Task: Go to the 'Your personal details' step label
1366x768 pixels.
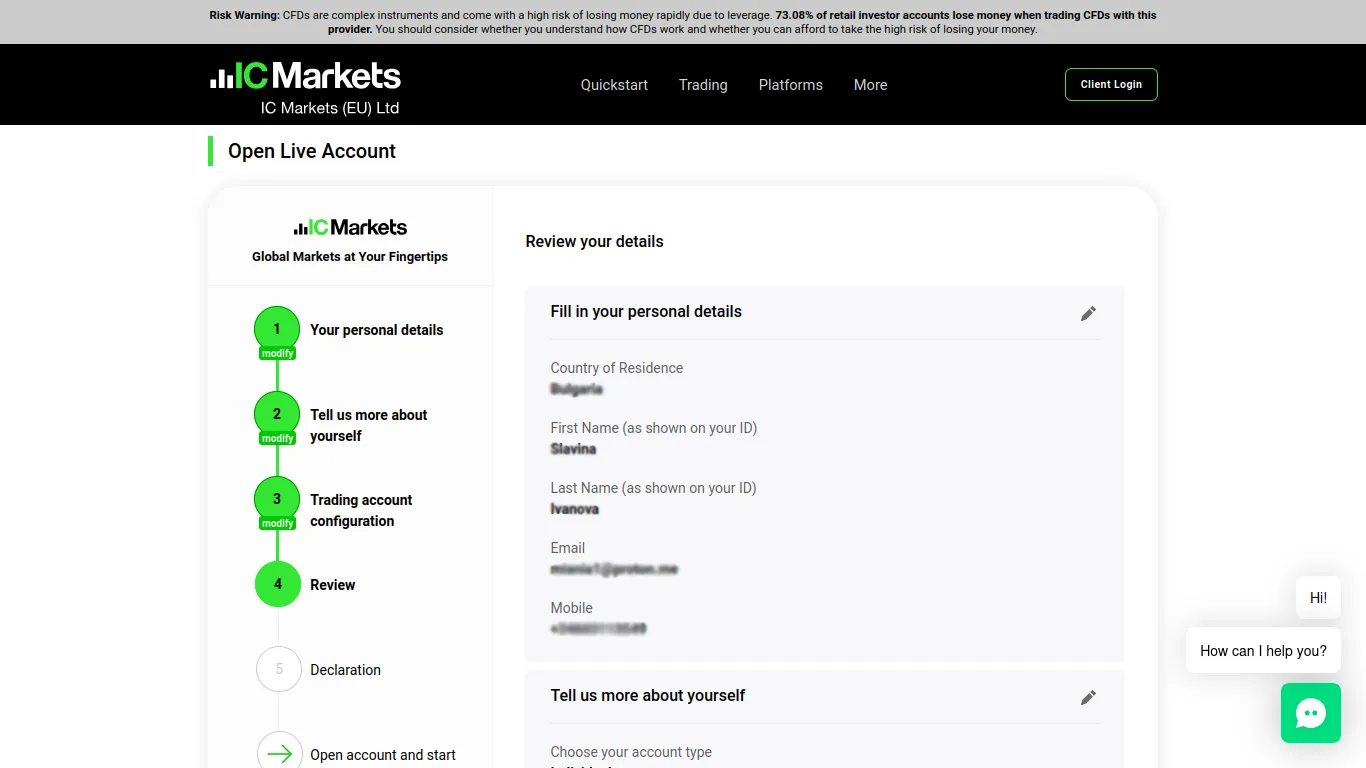Action: [376, 330]
